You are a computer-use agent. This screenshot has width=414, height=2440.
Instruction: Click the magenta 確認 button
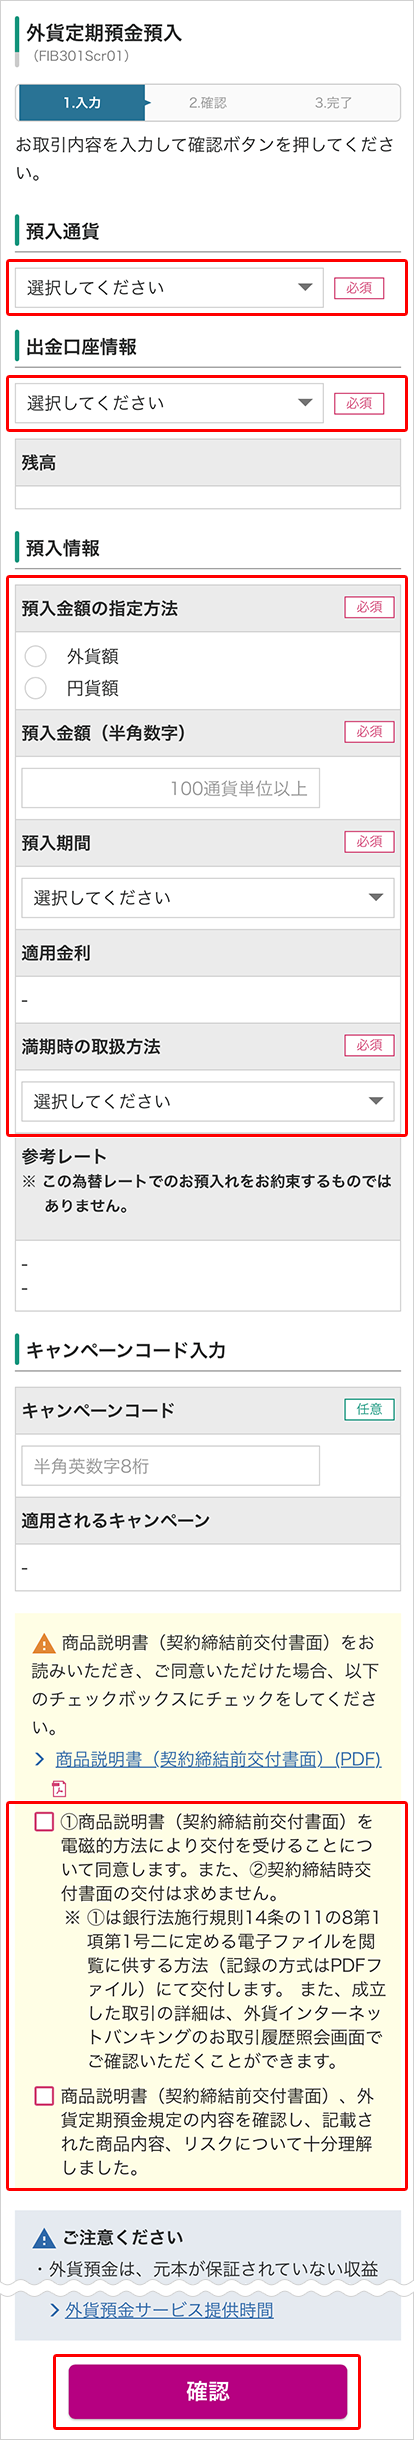click(x=207, y=2391)
